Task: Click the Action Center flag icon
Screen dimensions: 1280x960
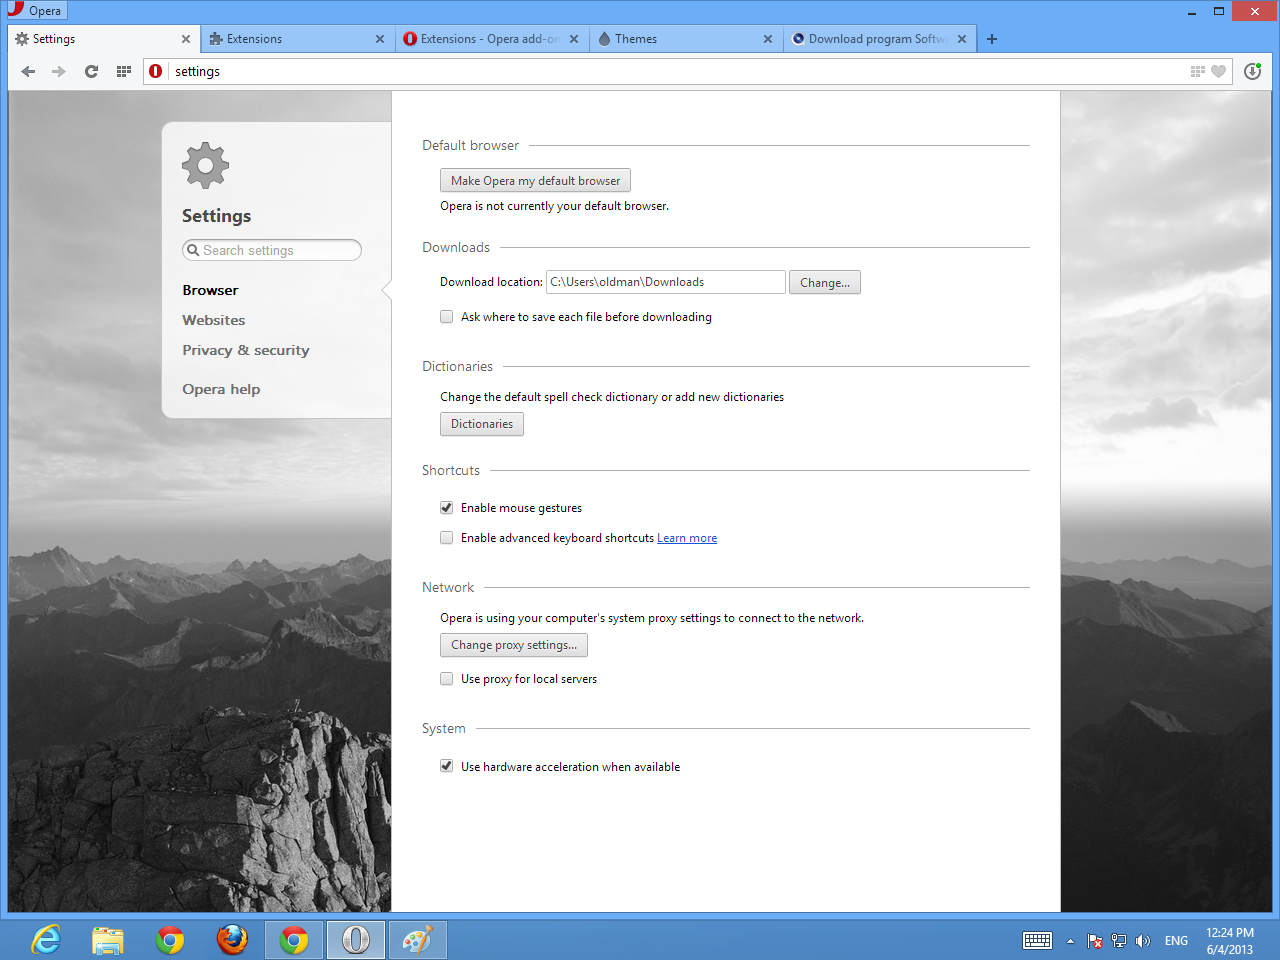Action: coord(1095,941)
